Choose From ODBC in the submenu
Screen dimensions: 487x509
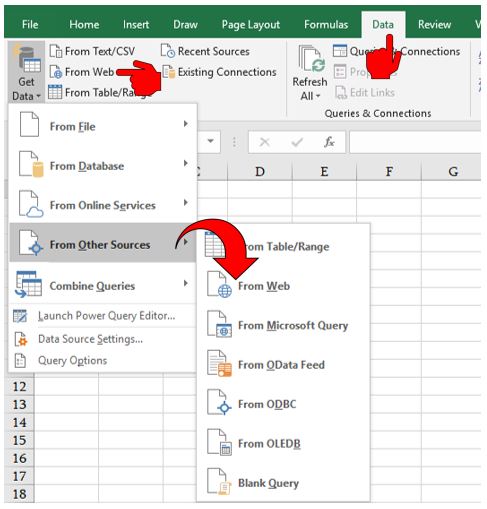(x=283, y=404)
